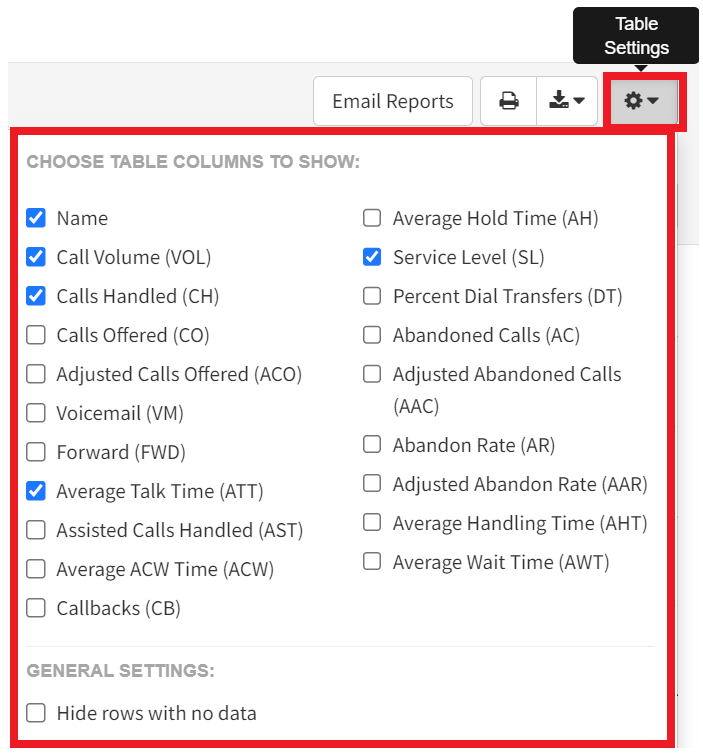The height and width of the screenshot is (755, 703).
Task: Show Abandoned Calls (AC) column
Action: 372,335
